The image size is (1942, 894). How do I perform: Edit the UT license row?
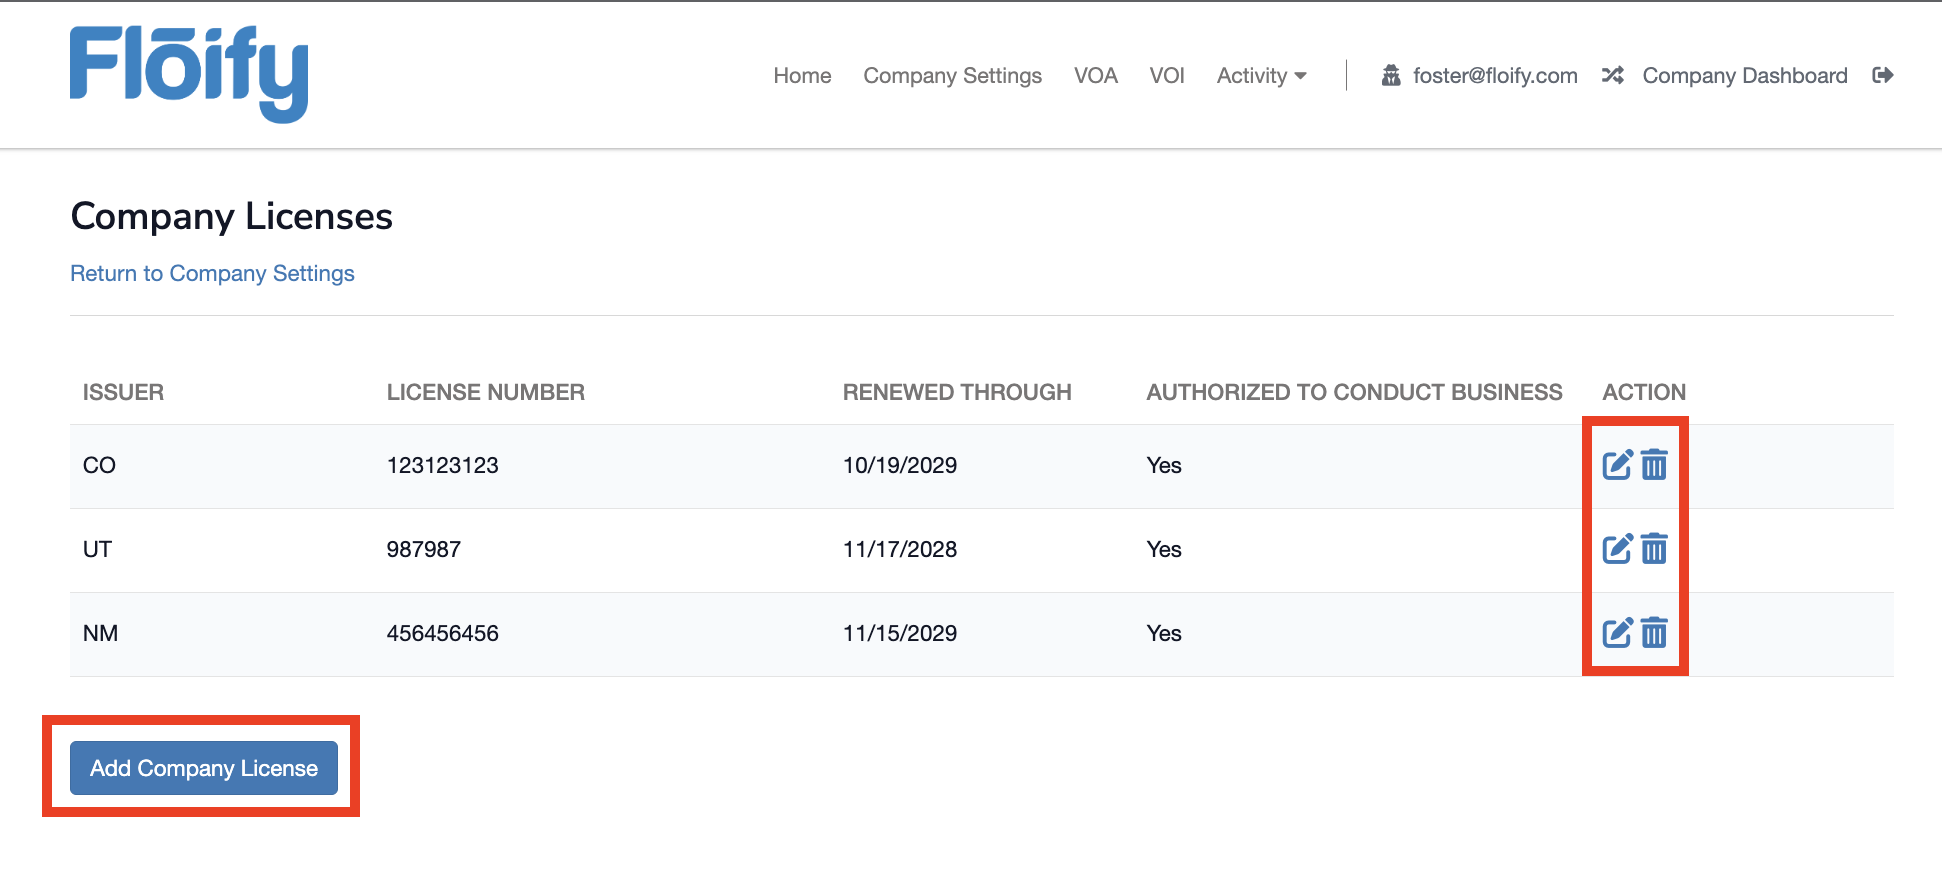[x=1616, y=549]
